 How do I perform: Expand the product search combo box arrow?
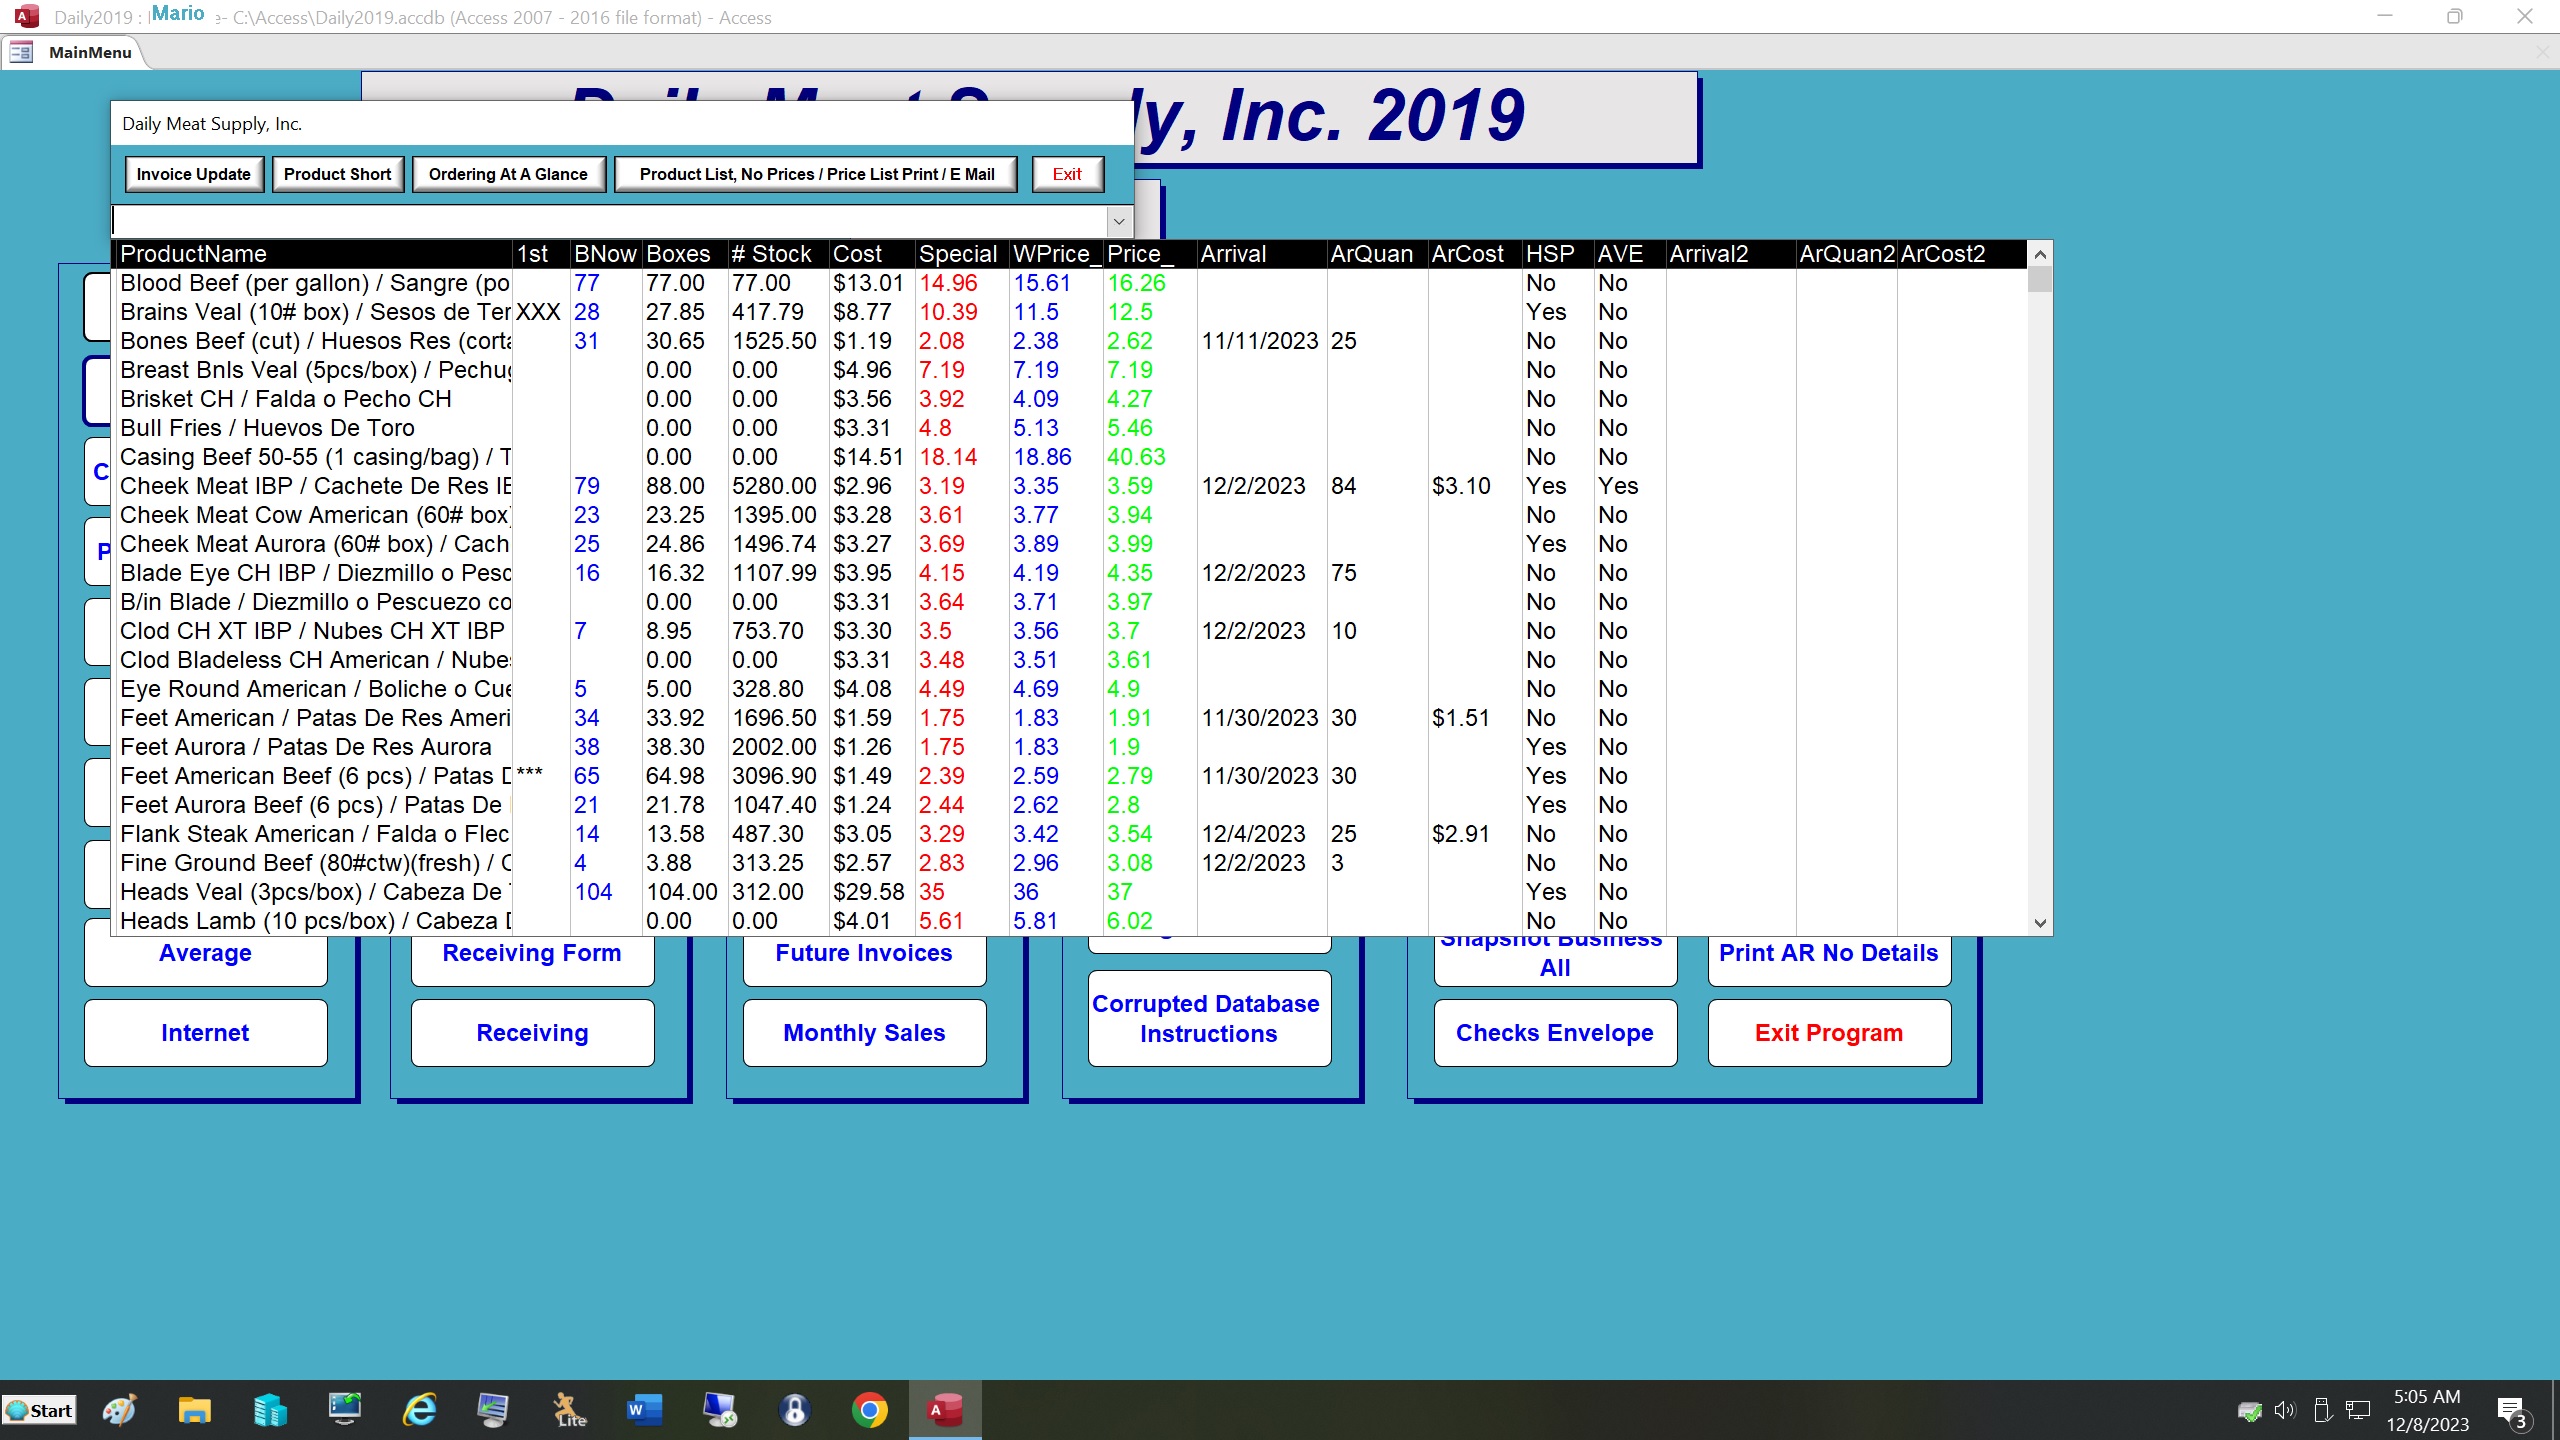click(1119, 221)
